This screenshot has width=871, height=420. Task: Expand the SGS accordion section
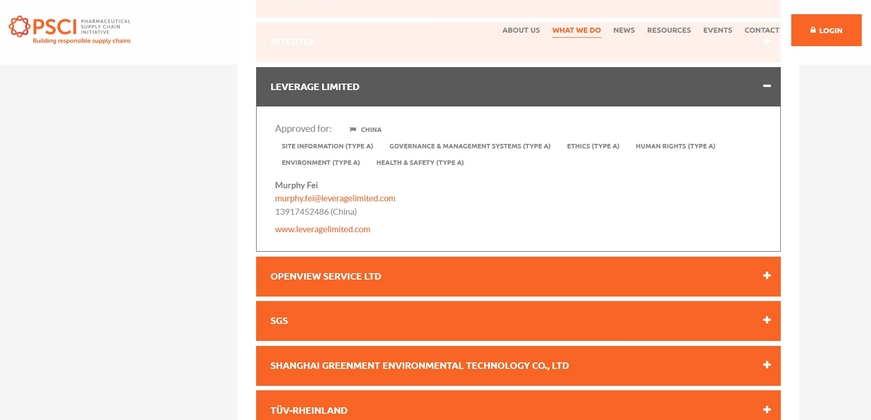coord(279,321)
